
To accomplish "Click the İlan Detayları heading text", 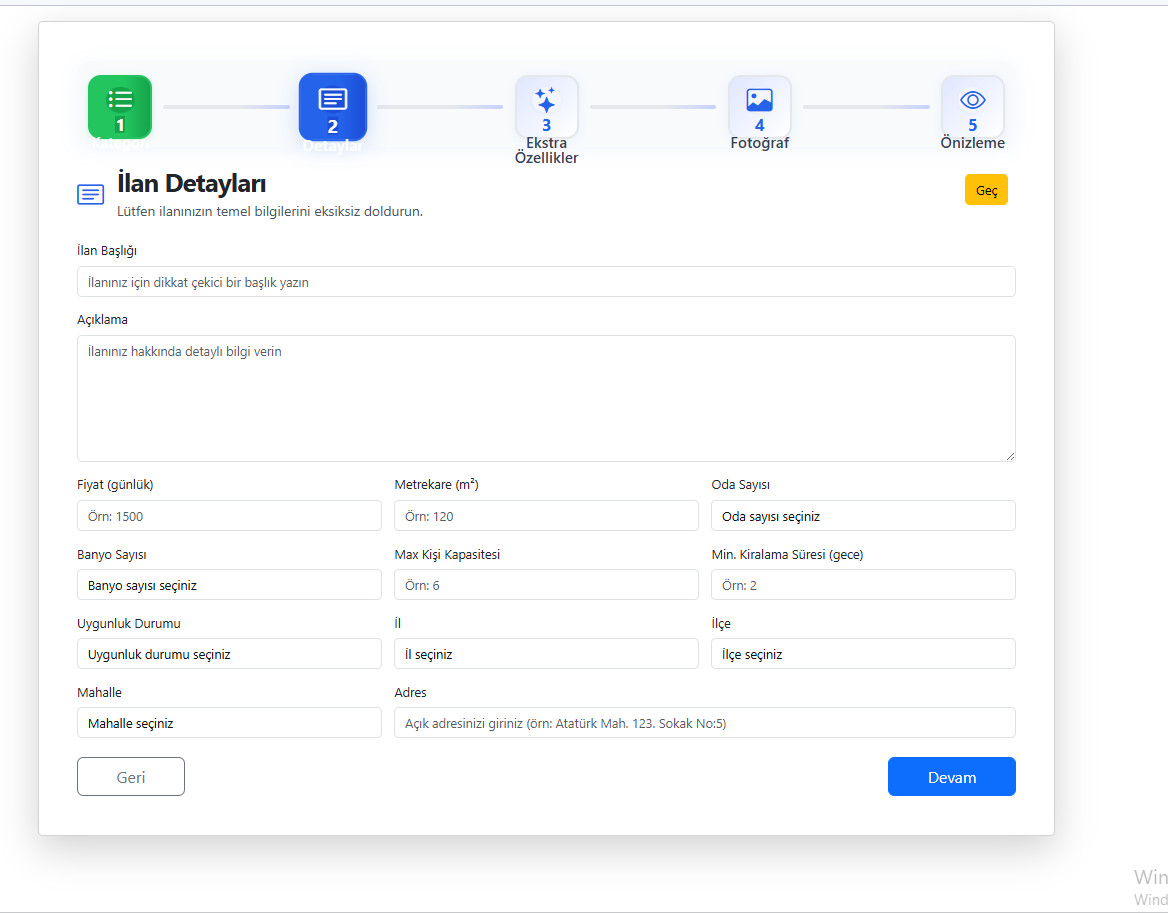I will (x=191, y=183).
